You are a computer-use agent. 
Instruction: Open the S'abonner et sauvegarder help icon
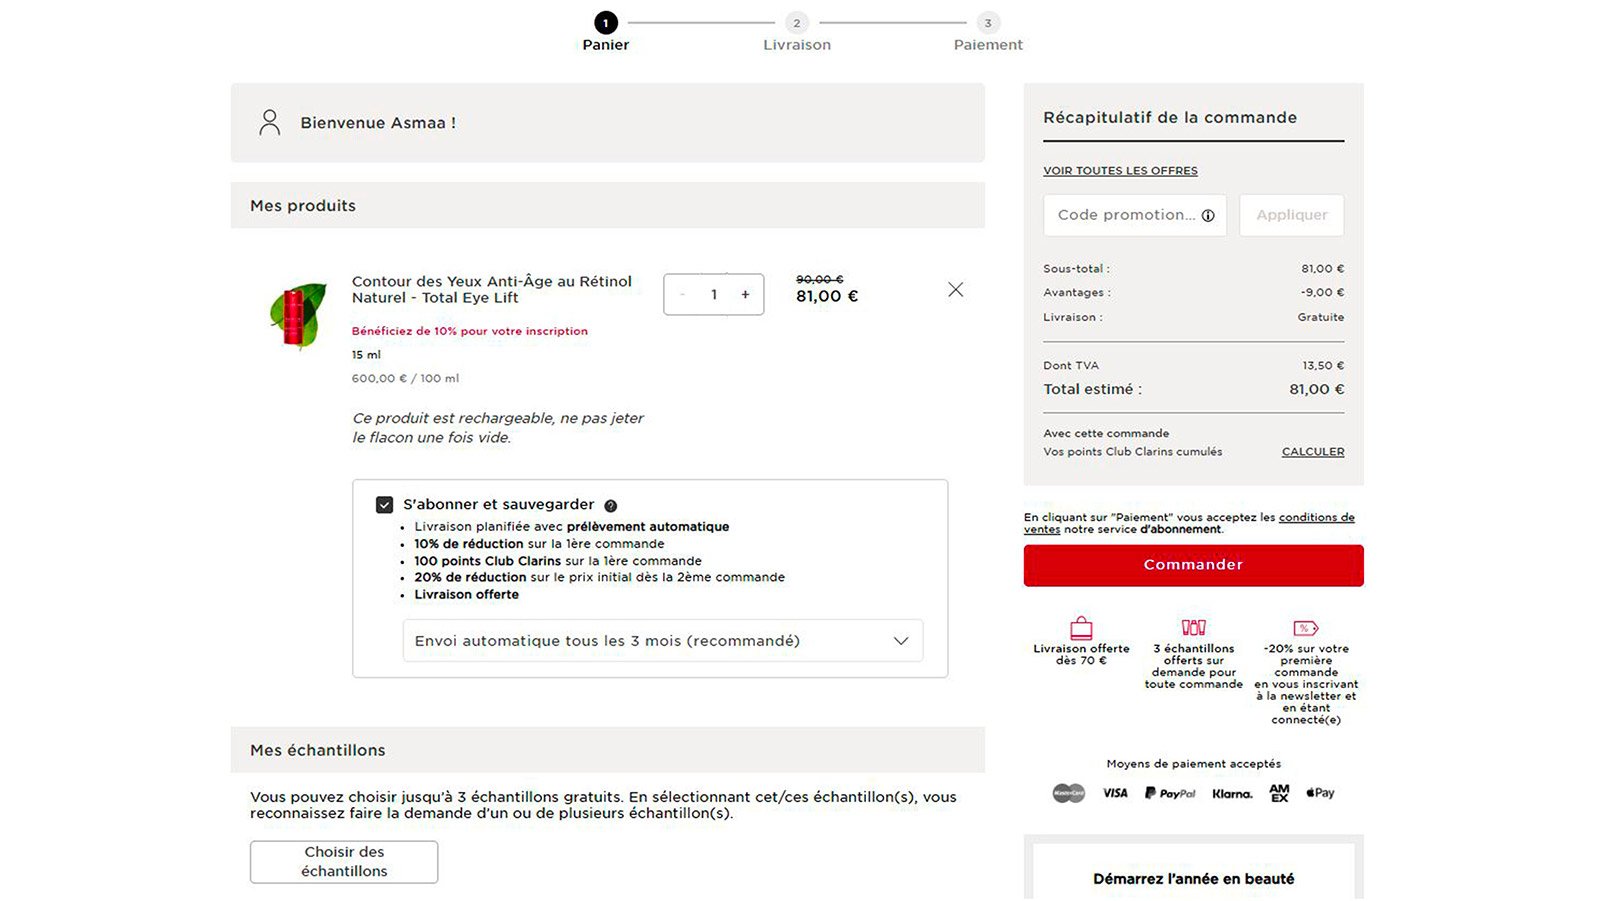point(611,505)
